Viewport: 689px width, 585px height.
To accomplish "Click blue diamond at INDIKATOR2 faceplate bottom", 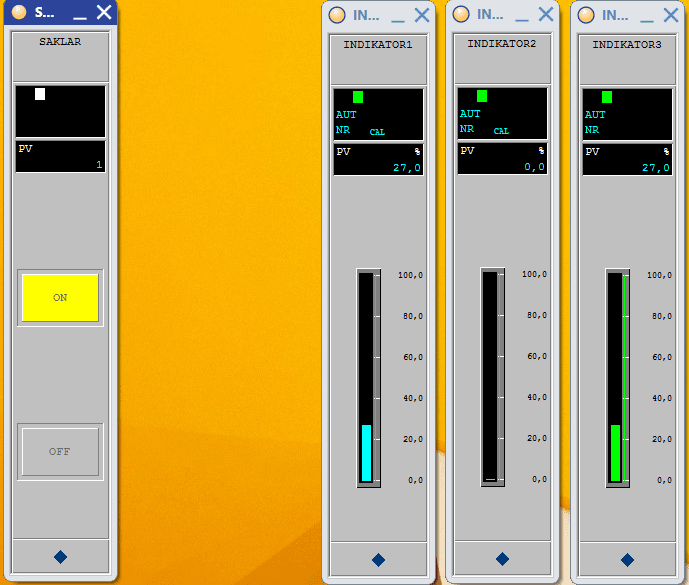I will pos(502,559).
